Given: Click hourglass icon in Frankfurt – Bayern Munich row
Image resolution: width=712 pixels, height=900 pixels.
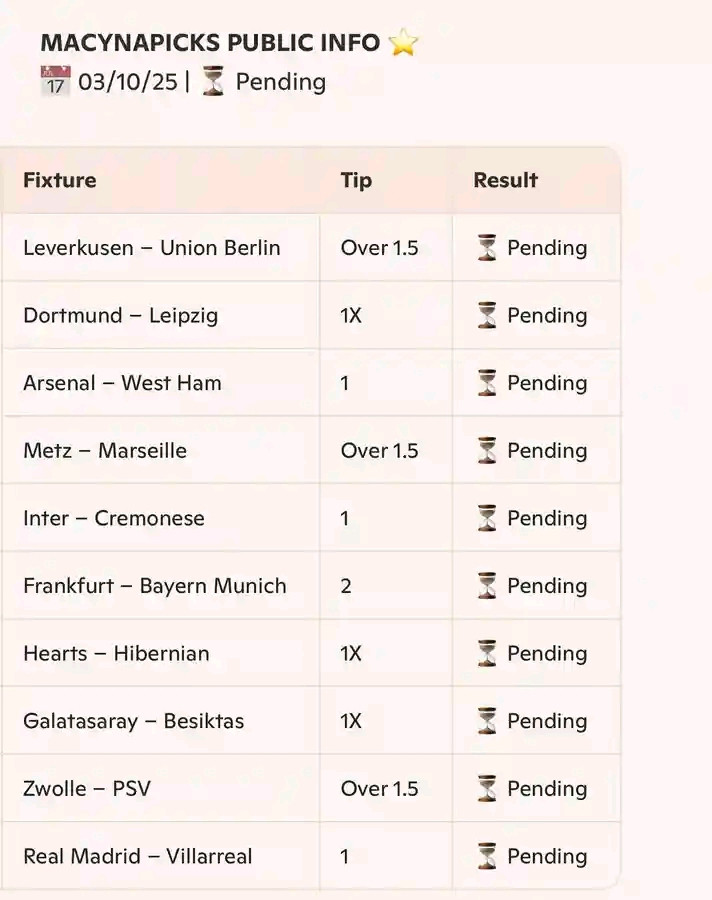Looking at the screenshot, I should pos(487,586).
